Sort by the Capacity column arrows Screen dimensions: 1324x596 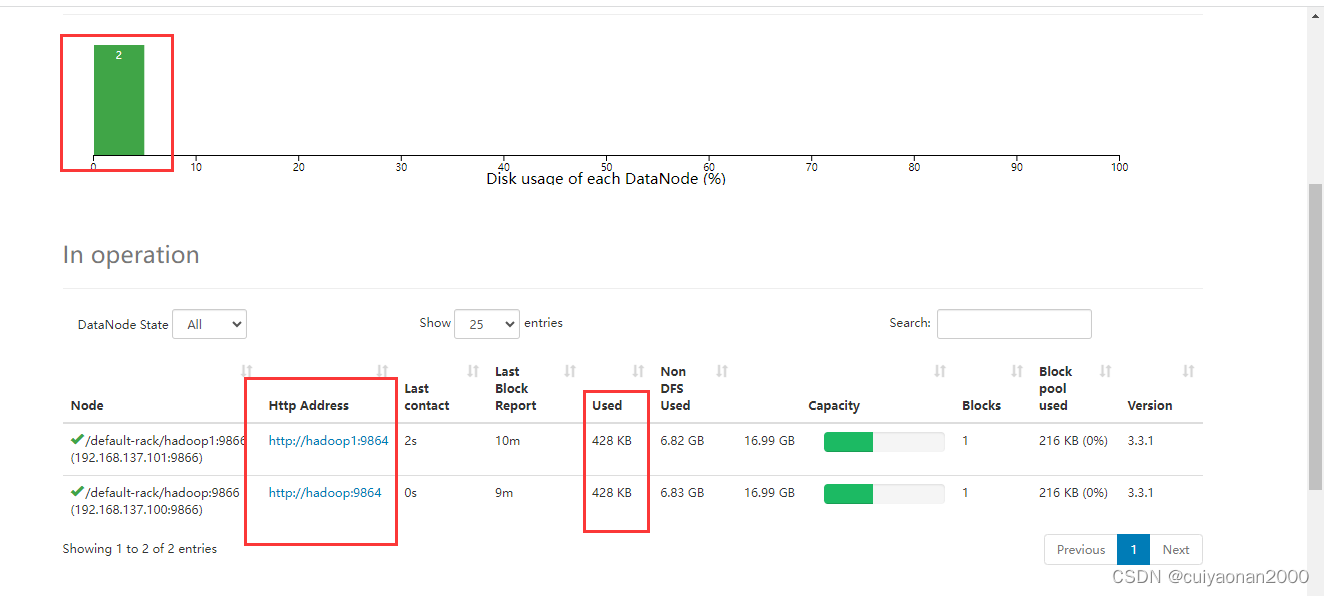[x=940, y=371]
